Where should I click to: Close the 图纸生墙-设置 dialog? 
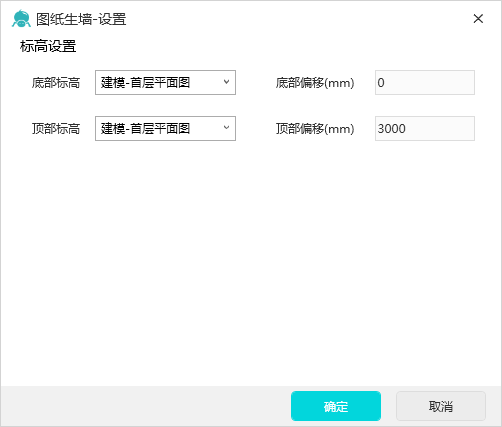(478, 19)
